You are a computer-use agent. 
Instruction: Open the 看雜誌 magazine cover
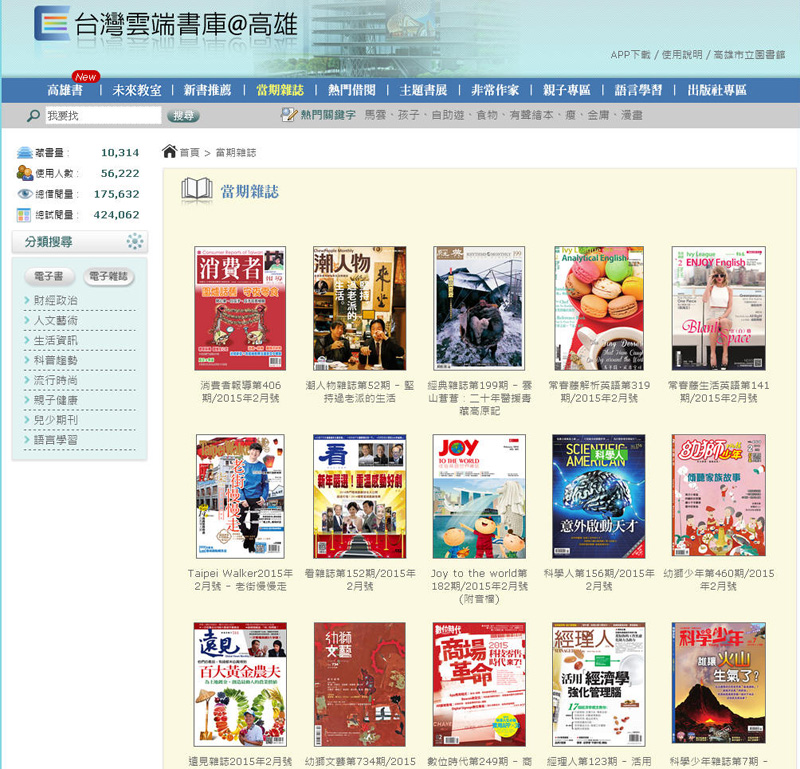(x=360, y=496)
